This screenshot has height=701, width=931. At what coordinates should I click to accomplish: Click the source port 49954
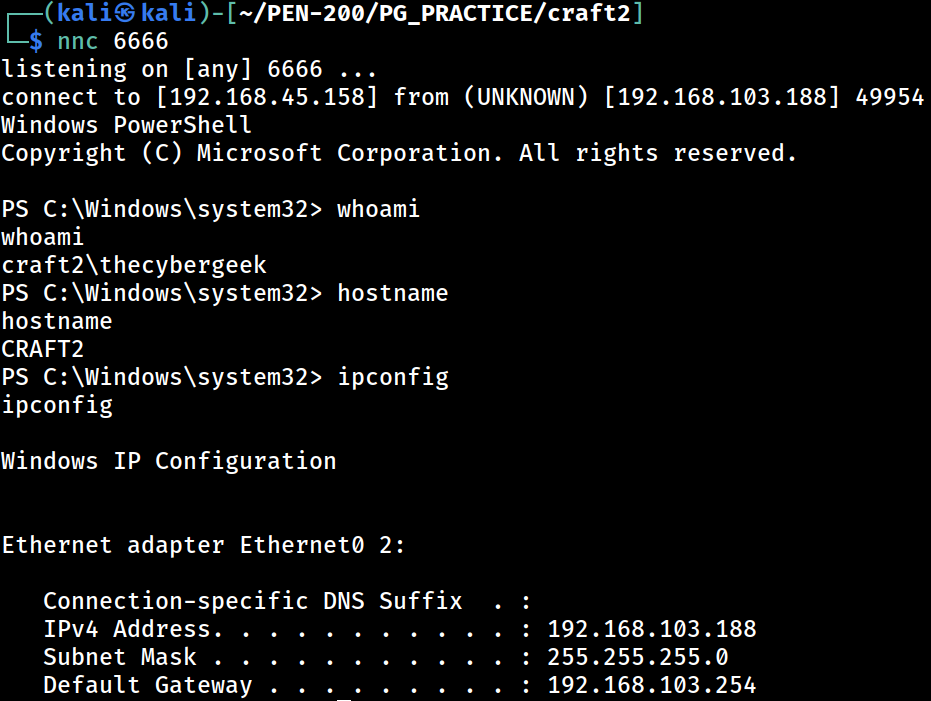click(x=889, y=97)
